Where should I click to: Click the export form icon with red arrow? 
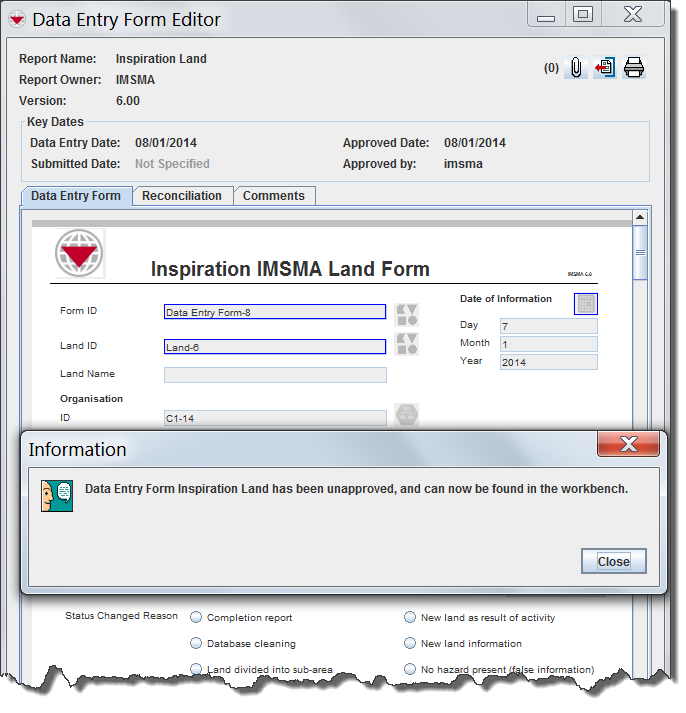pos(604,68)
